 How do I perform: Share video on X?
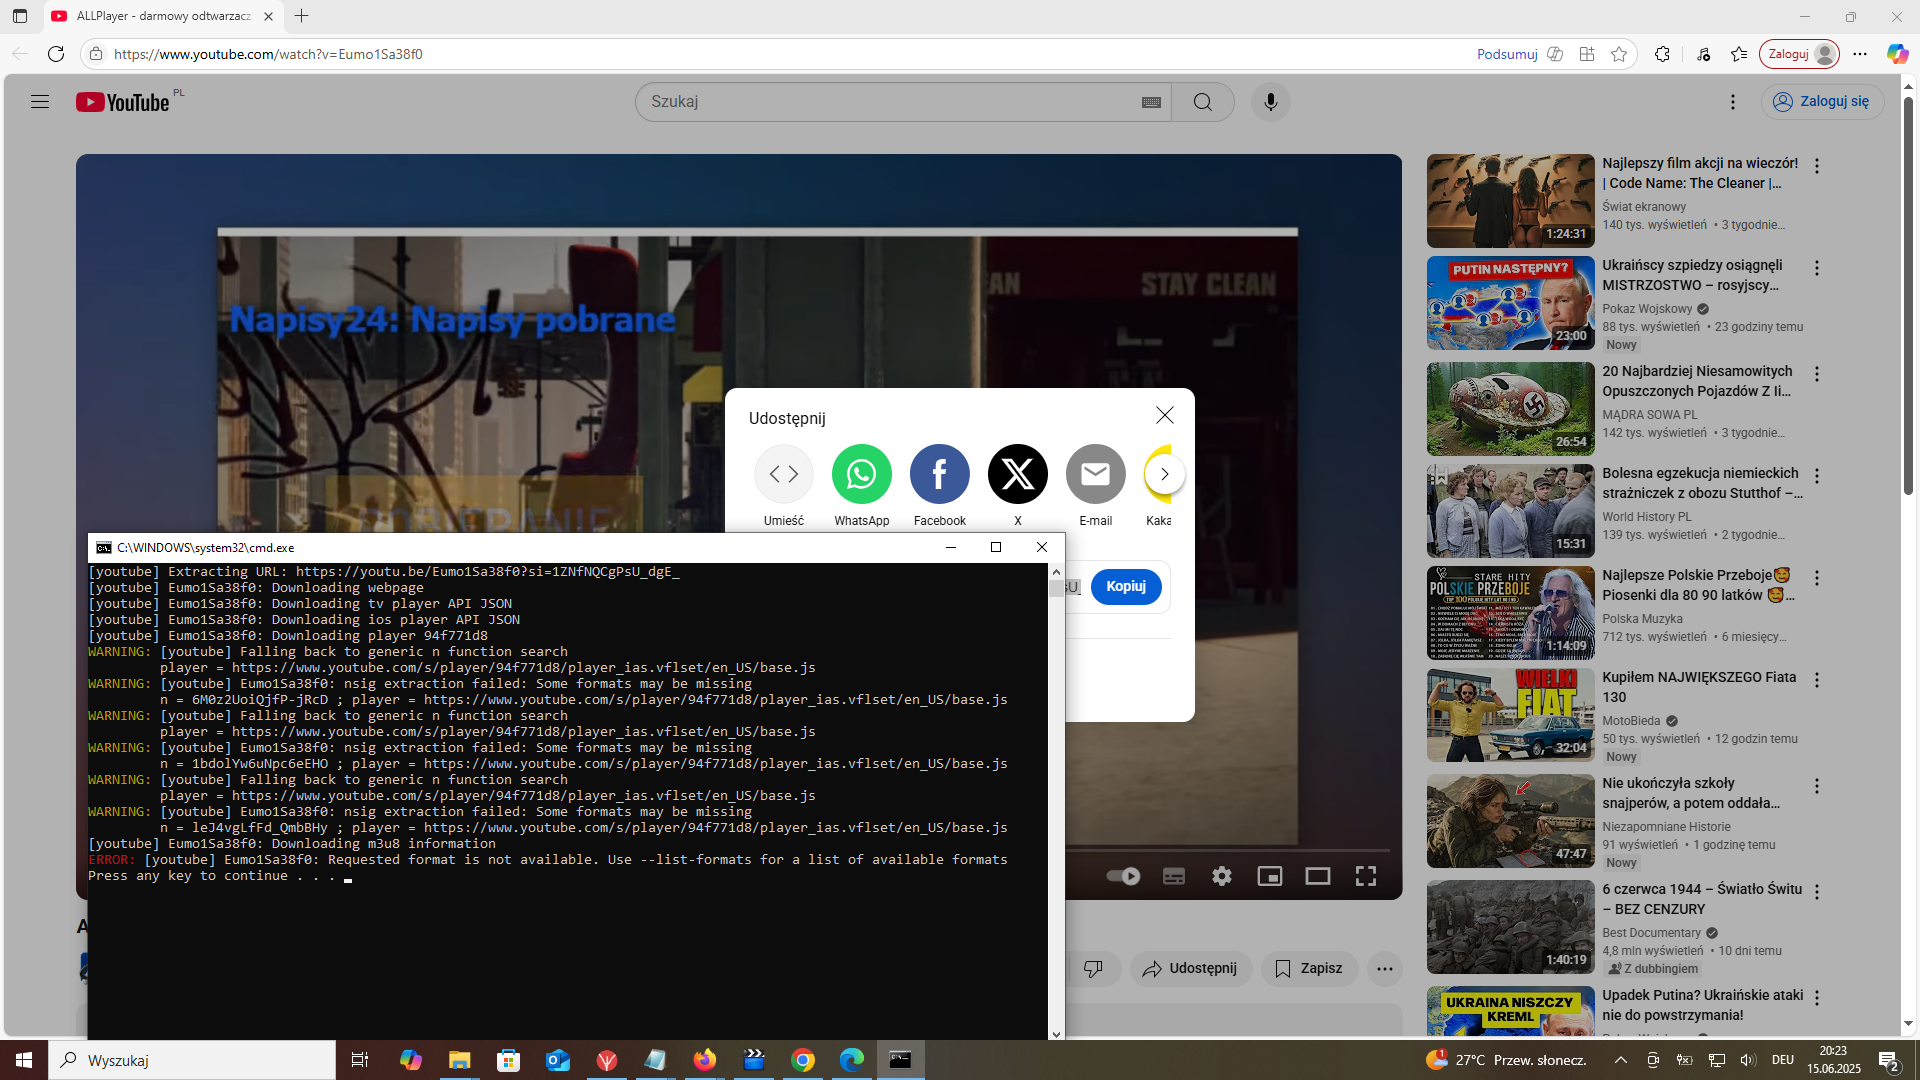point(1017,475)
